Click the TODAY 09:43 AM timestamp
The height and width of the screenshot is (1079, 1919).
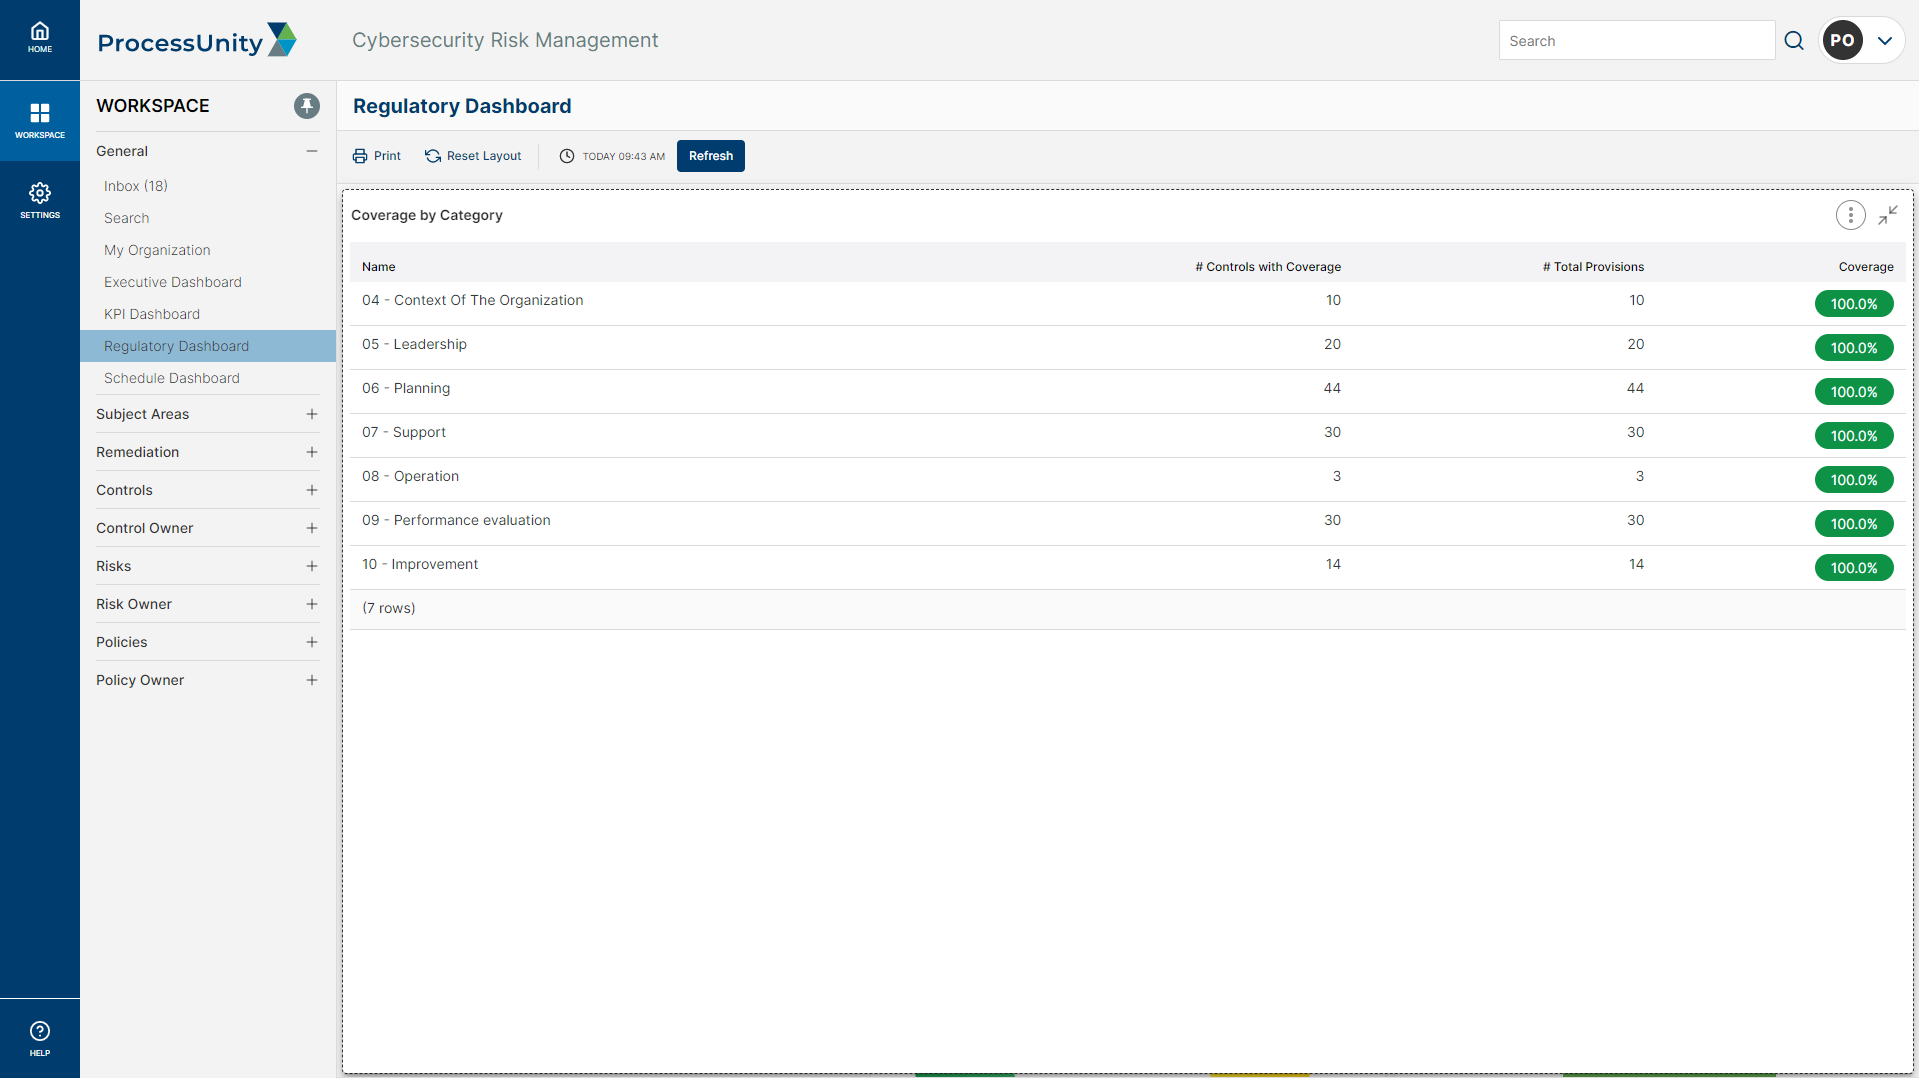point(624,156)
